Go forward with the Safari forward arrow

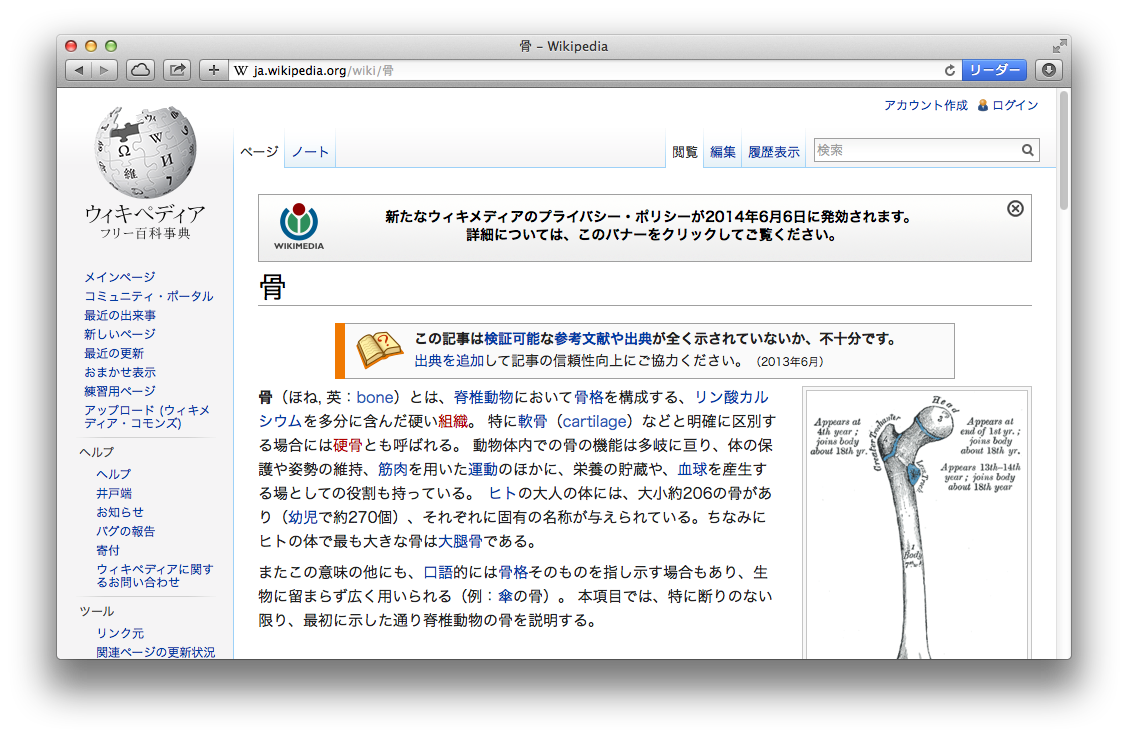point(104,70)
